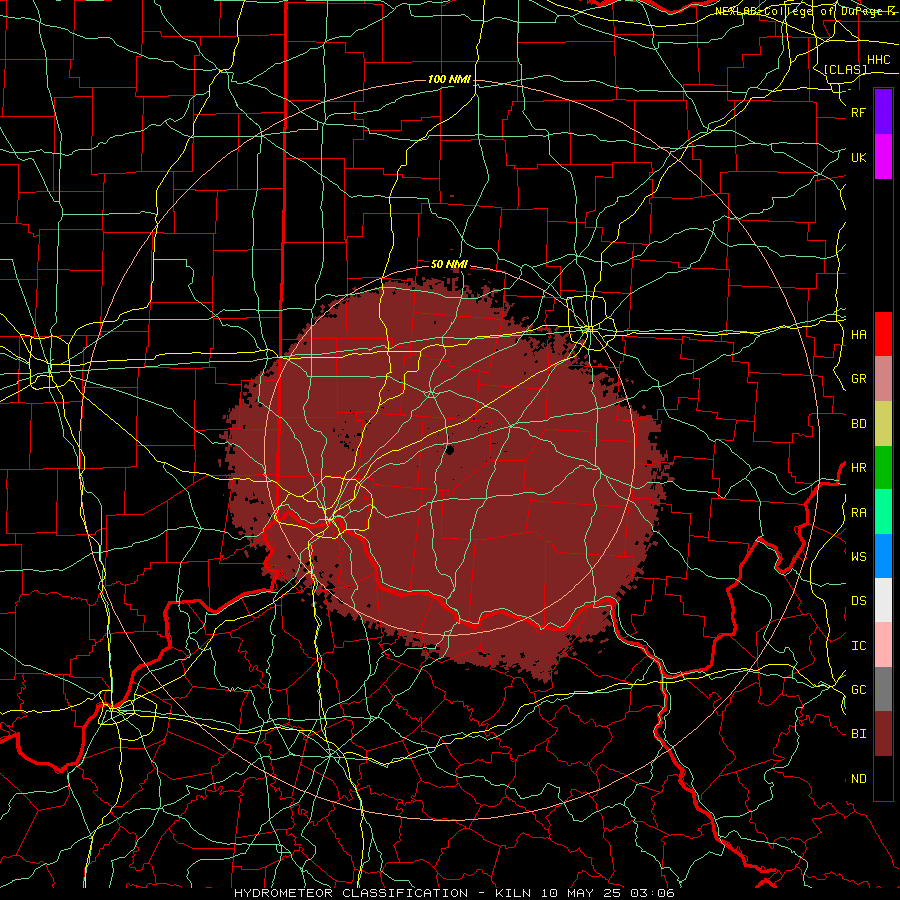Click the 'GR' legend label
Screen dimensions: 900x900
pyautogui.click(x=859, y=379)
